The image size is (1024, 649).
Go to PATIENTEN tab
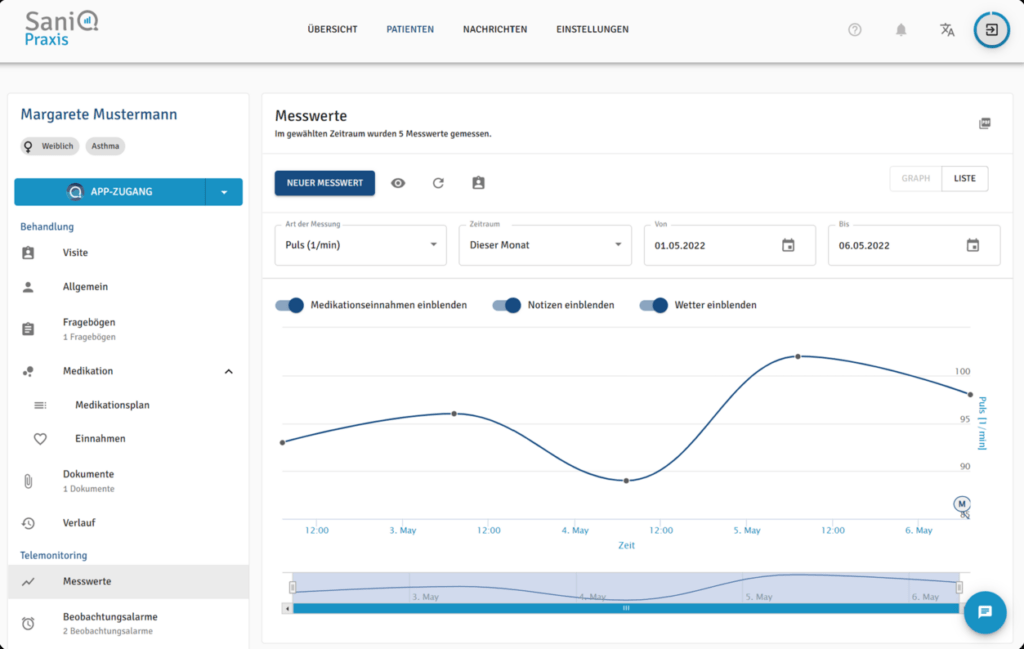410,29
